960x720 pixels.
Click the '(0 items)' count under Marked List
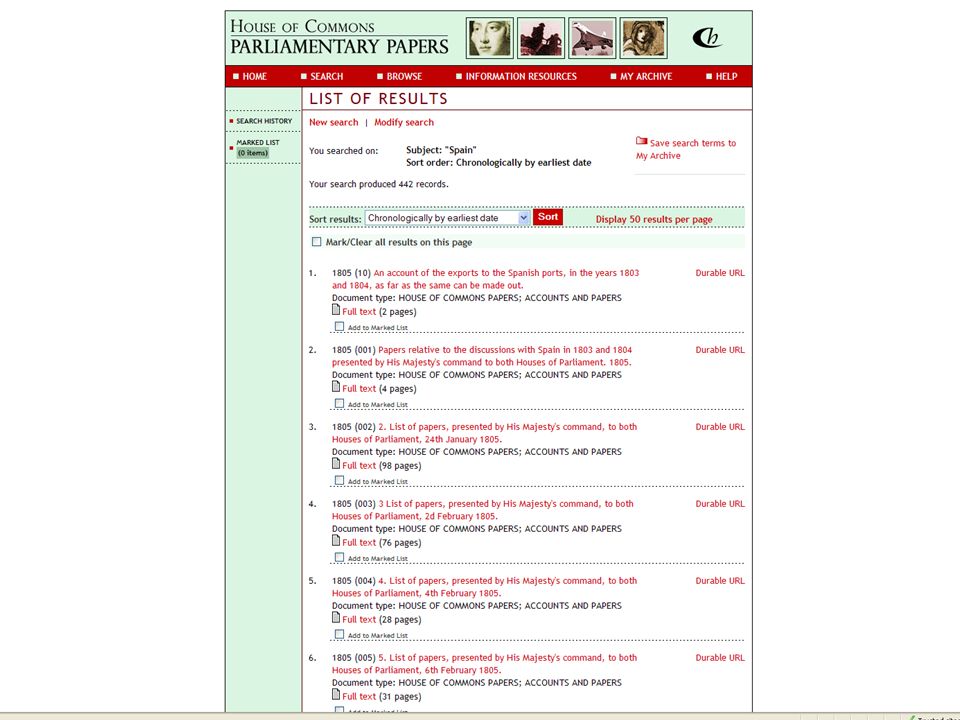pyautogui.click(x=253, y=153)
